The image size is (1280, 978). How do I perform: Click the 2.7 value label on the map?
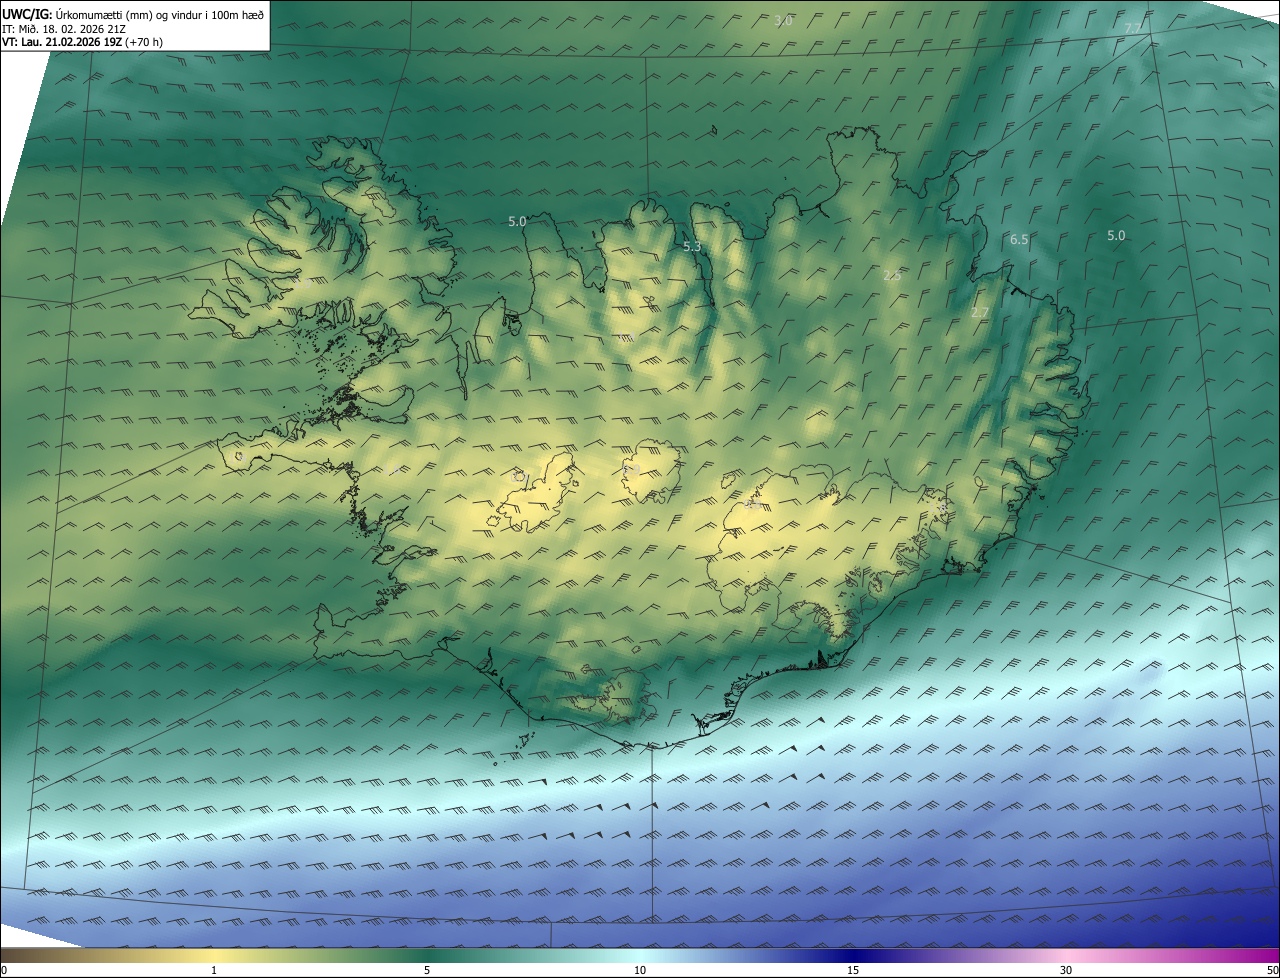[980, 313]
